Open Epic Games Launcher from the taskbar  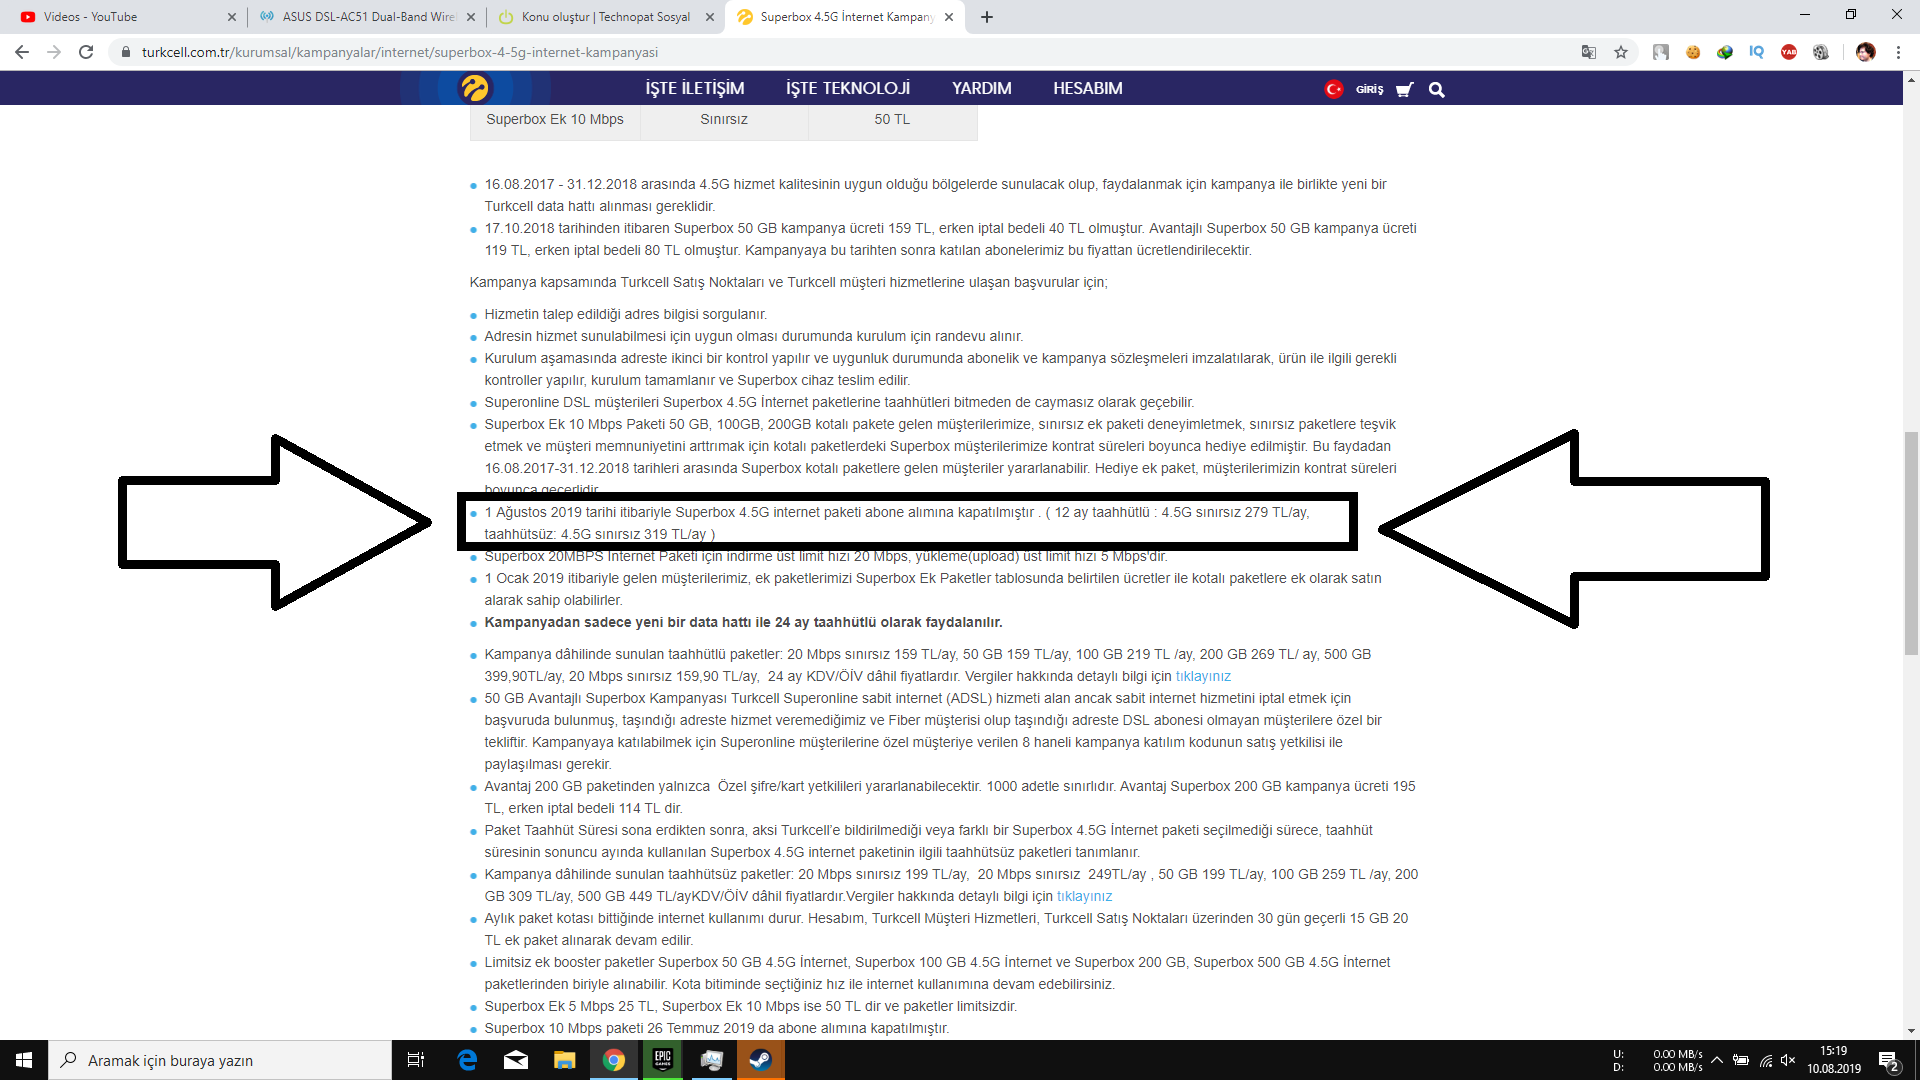(663, 1060)
